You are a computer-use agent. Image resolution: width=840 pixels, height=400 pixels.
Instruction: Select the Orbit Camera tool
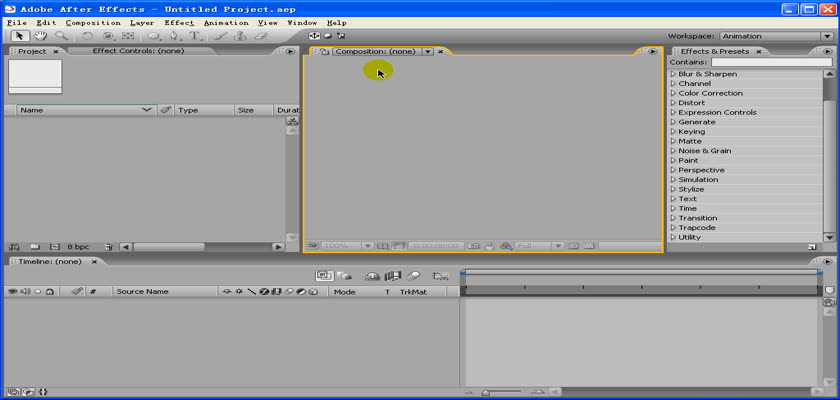108,36
